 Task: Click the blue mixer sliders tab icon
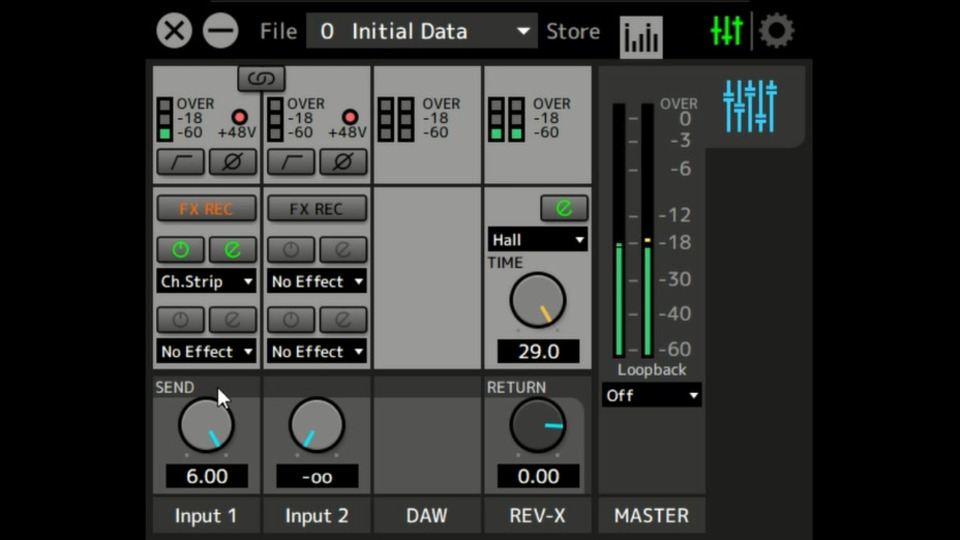point(750,107)
